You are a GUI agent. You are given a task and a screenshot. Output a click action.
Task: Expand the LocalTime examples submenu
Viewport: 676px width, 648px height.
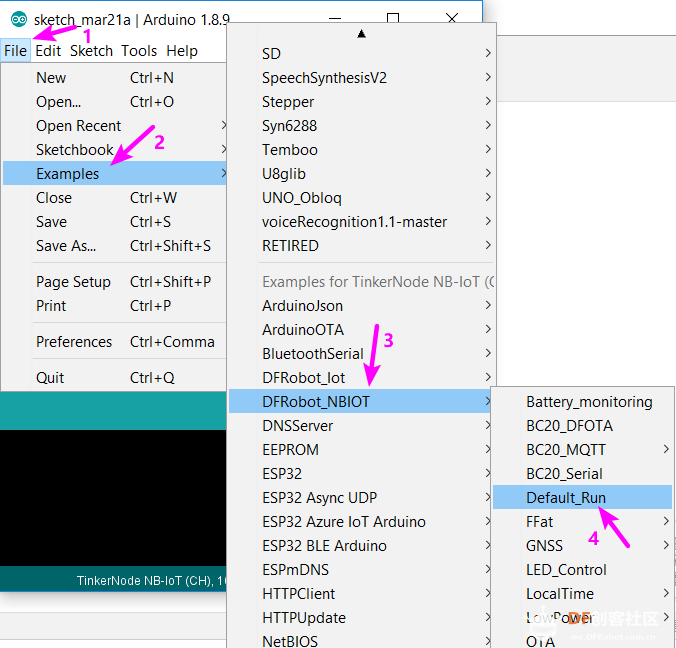tap(582, 594)
